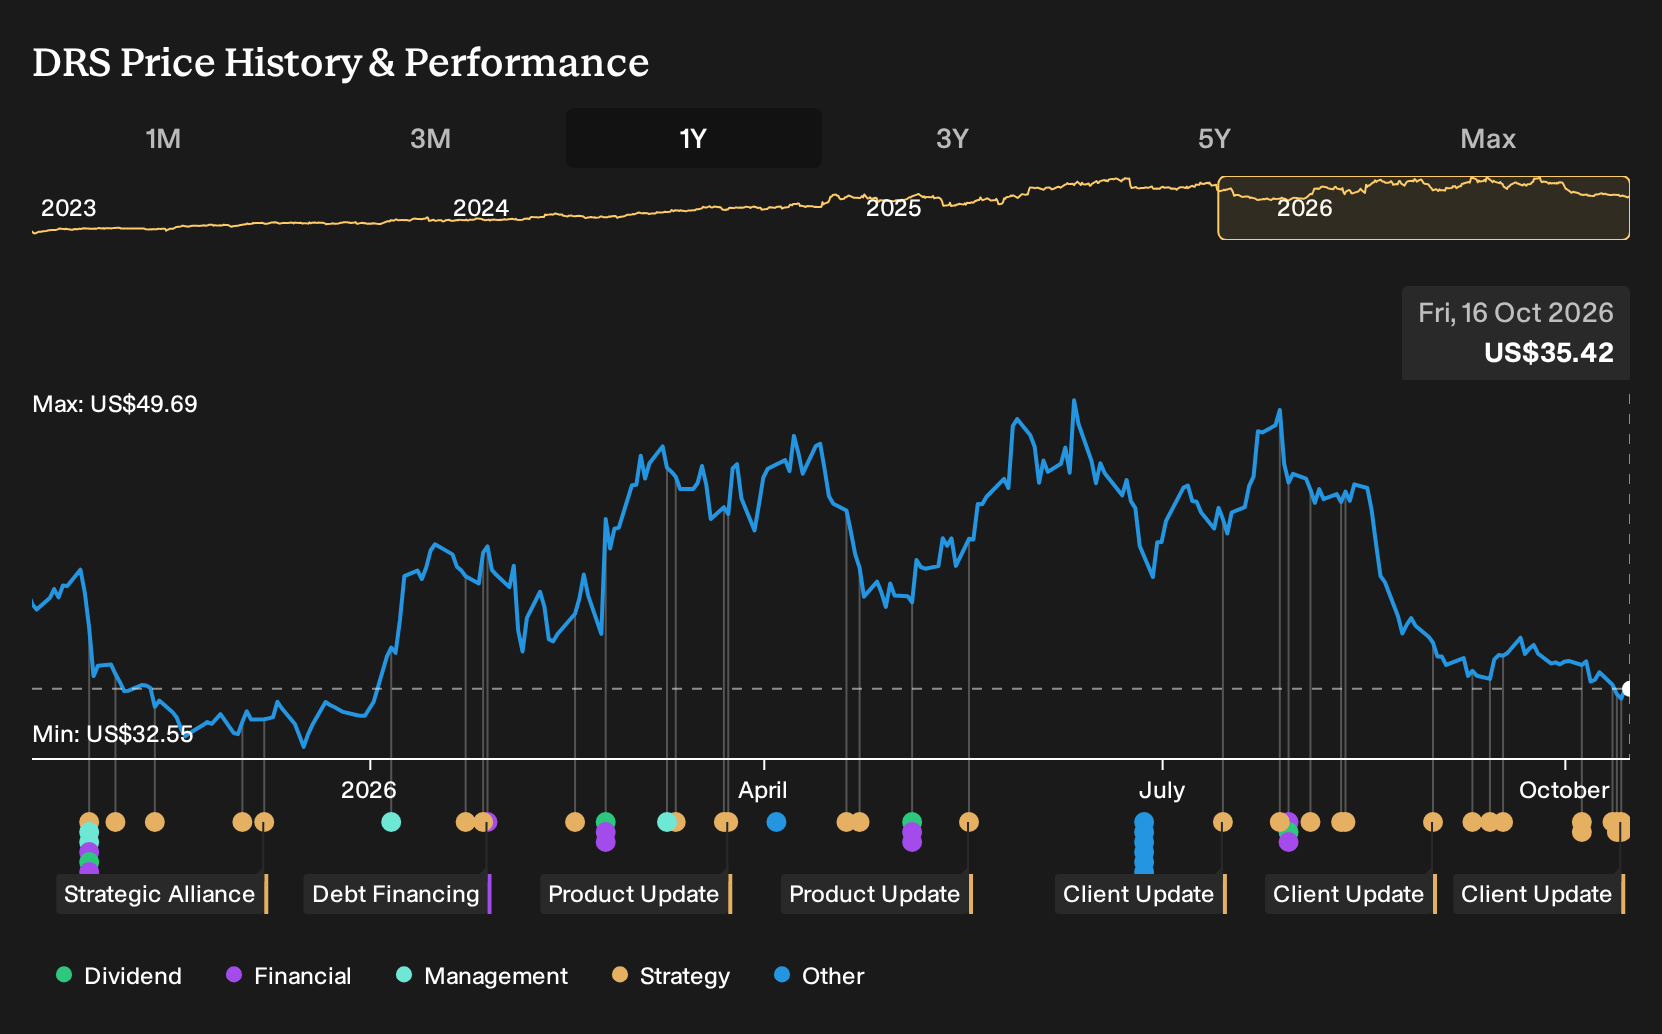The image size is (1662, 1034).
Task: Click the Max: US$49.69 label
Action: pos(115,404)
